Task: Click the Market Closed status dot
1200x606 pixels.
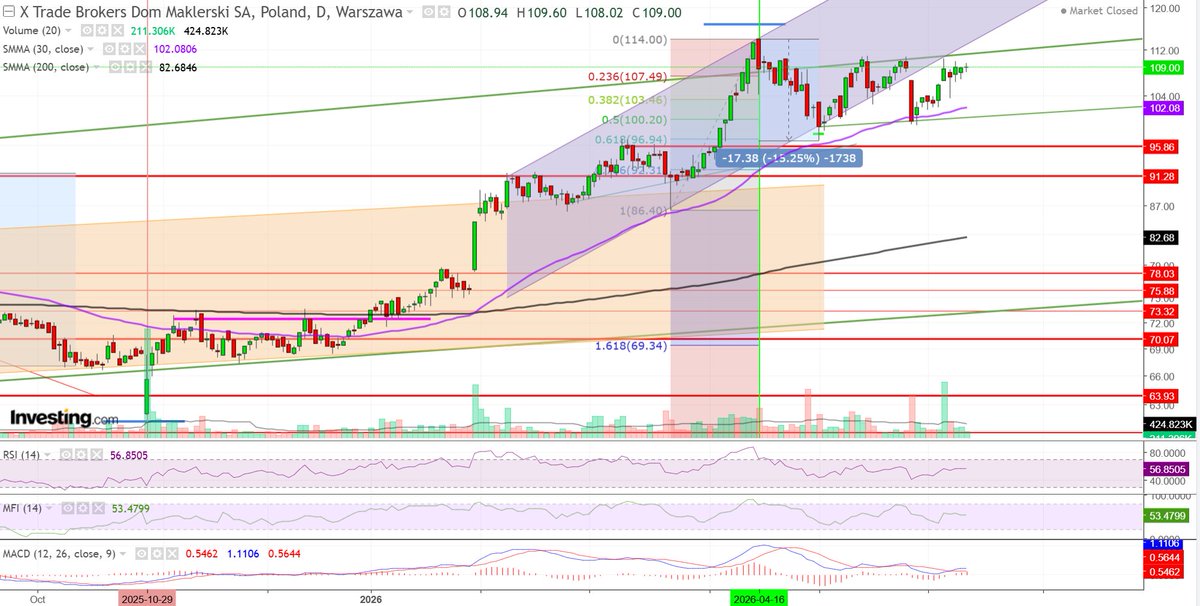Action: (1064, 10)
